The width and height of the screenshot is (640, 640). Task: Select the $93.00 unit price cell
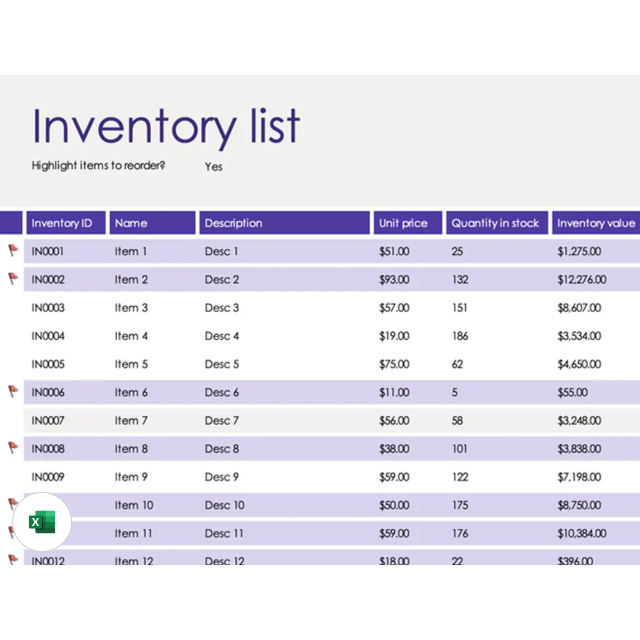point(394,280)
